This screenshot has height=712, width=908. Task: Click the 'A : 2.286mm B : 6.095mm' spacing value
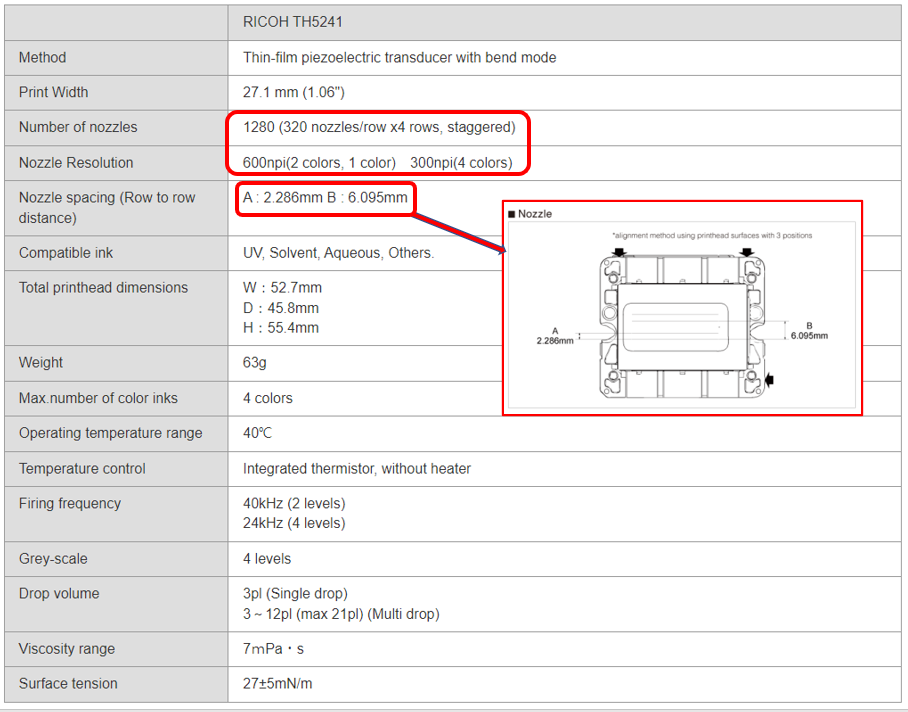(x=325, y=197)
